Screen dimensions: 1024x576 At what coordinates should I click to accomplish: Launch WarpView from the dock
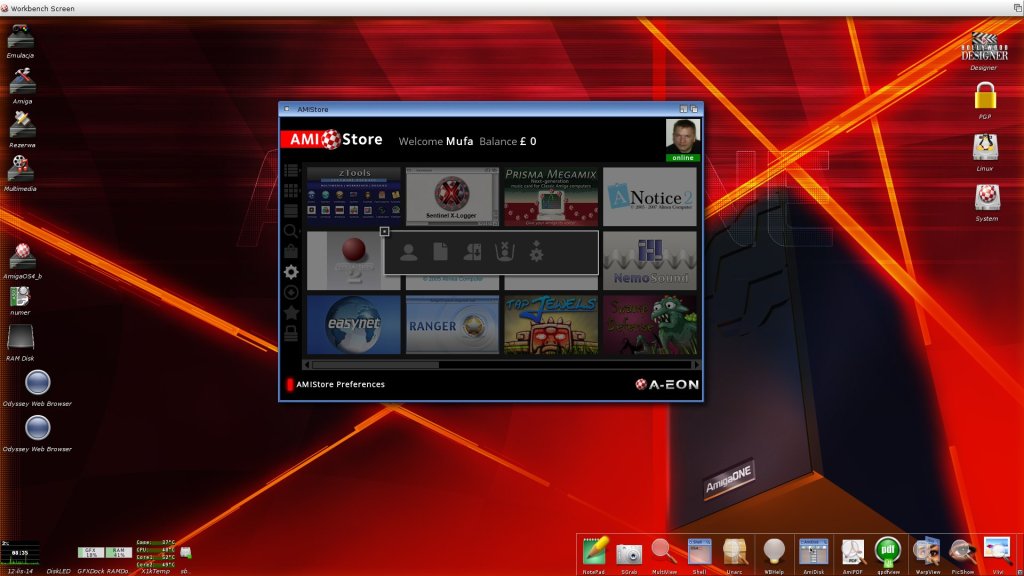[x=927, y=554]
